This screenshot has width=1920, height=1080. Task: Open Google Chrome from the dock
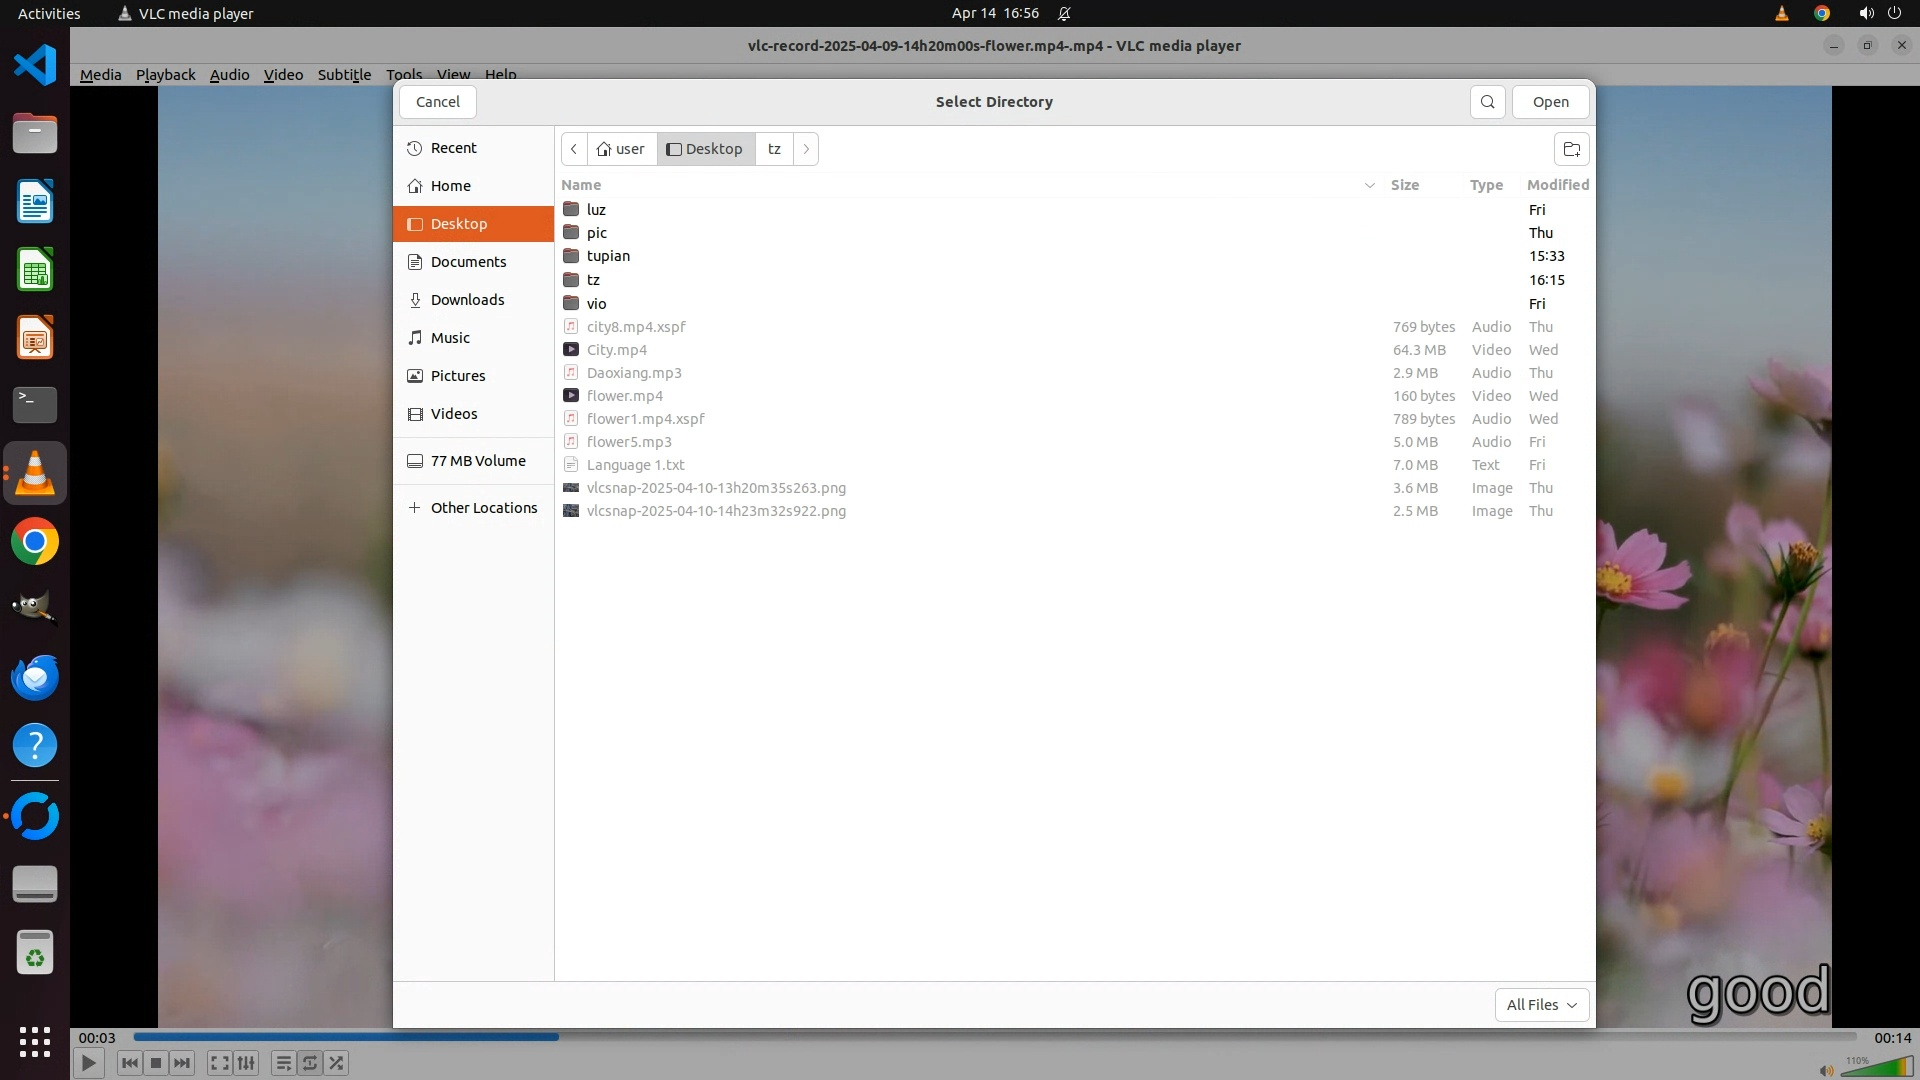tap(35, 542)
